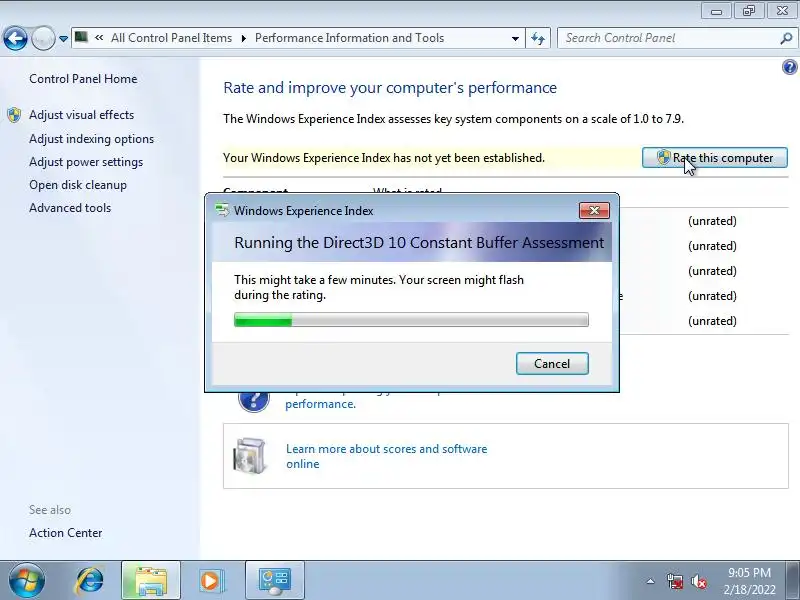Click the network status tray icon
The height and width of the screenshot is (600, 800).
(x=674, y=581)
